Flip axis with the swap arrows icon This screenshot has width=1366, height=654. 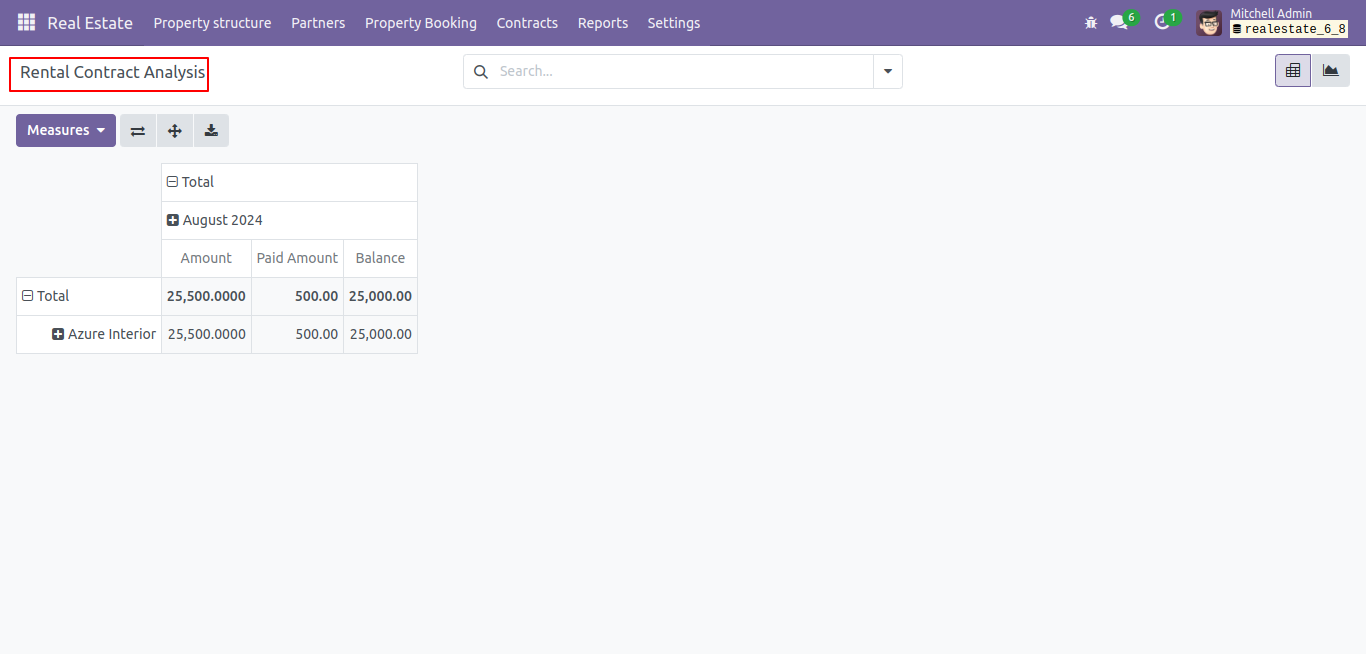138,130
